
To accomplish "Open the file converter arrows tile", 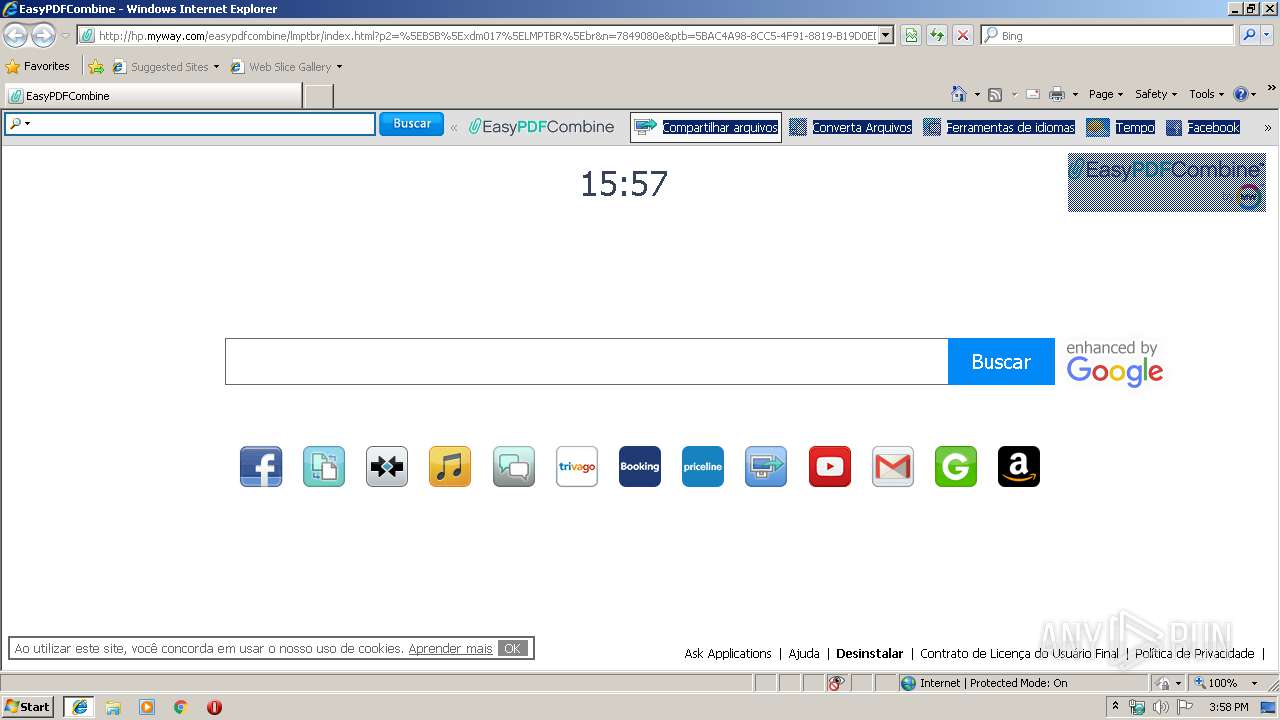I will pos(387,467).
